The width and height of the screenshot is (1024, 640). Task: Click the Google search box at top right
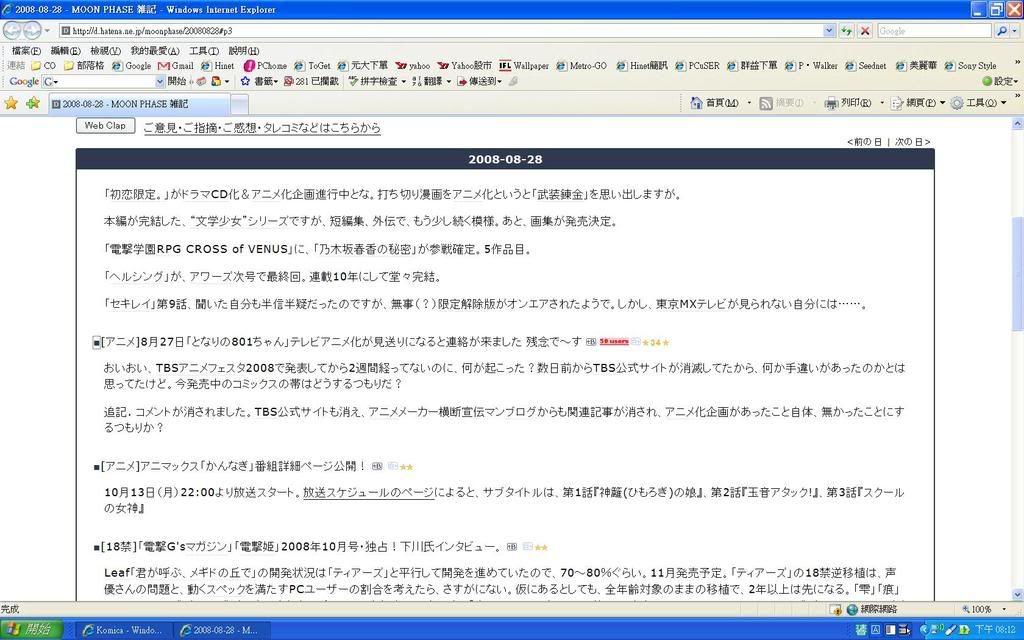pos(934,31)
